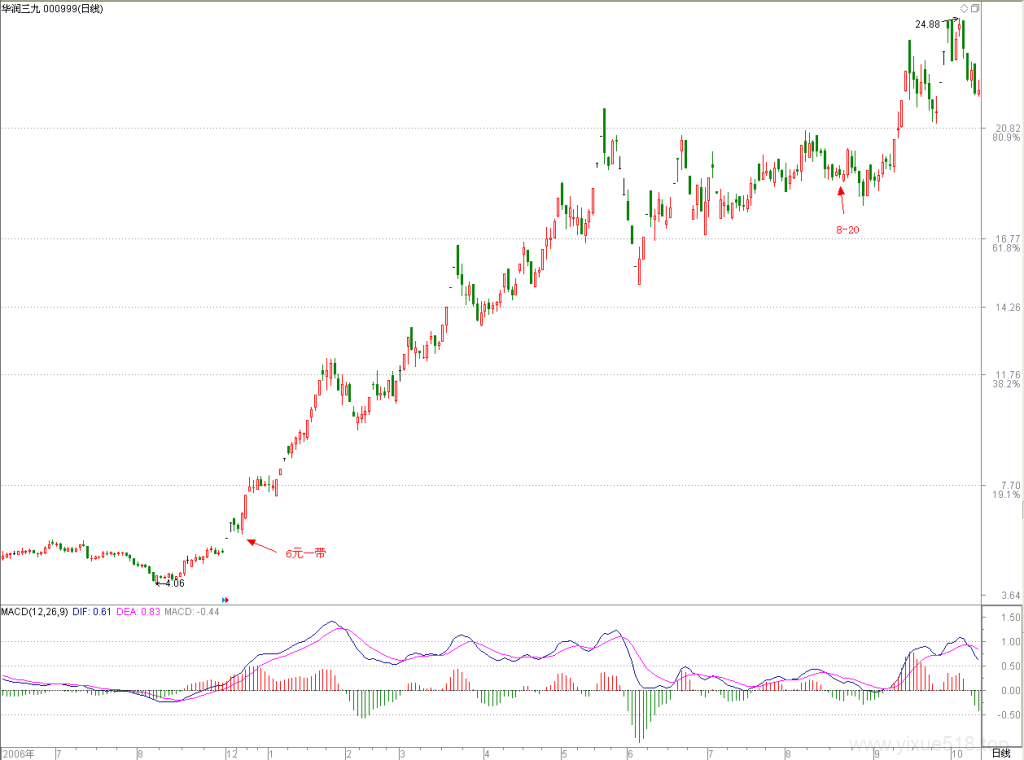This screenshot has height=760, width=1024.
Task: Click the 24.88 high price marker
Action: coord(927,24)
